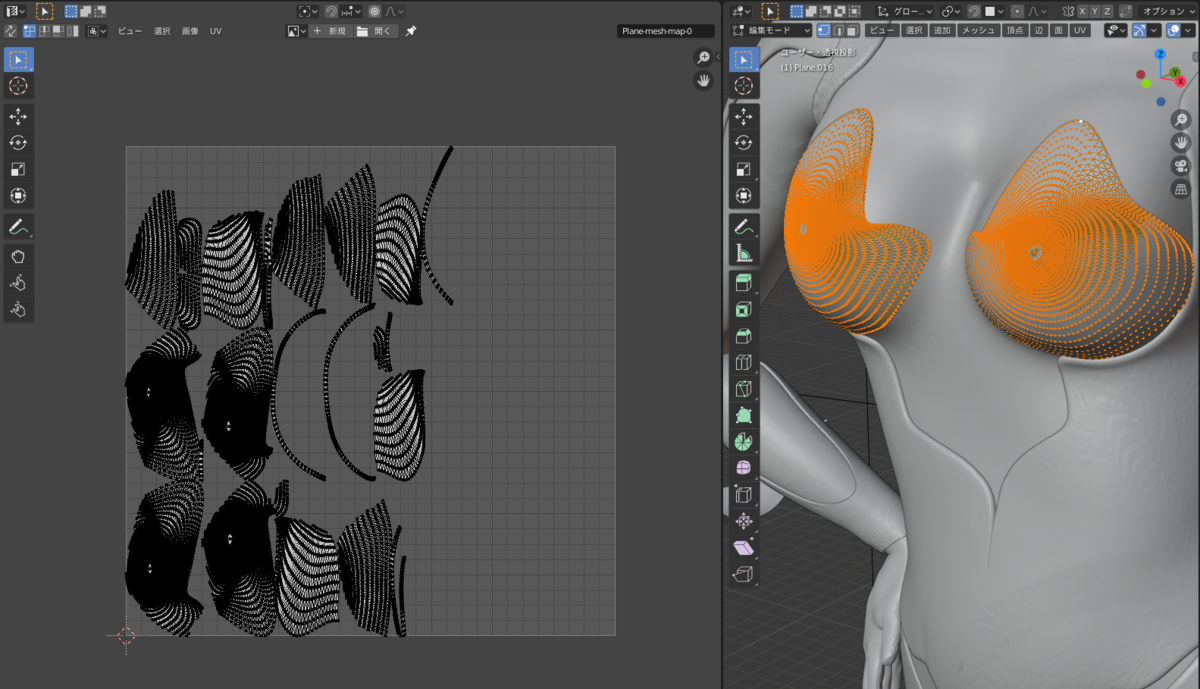Select the Box Select tool in UV editor
The width and height of the screenshot is (1200, 689).
18,59
